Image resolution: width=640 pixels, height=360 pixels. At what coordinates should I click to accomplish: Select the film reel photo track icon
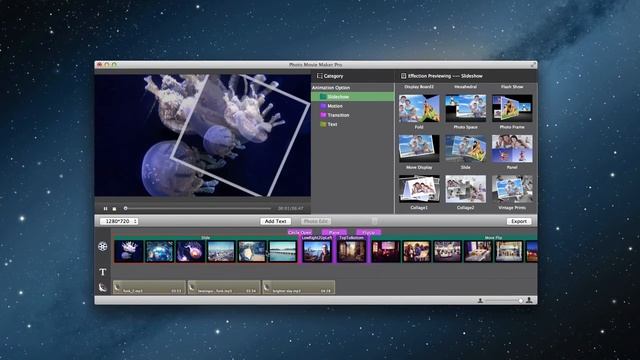[x=102, y=246]
